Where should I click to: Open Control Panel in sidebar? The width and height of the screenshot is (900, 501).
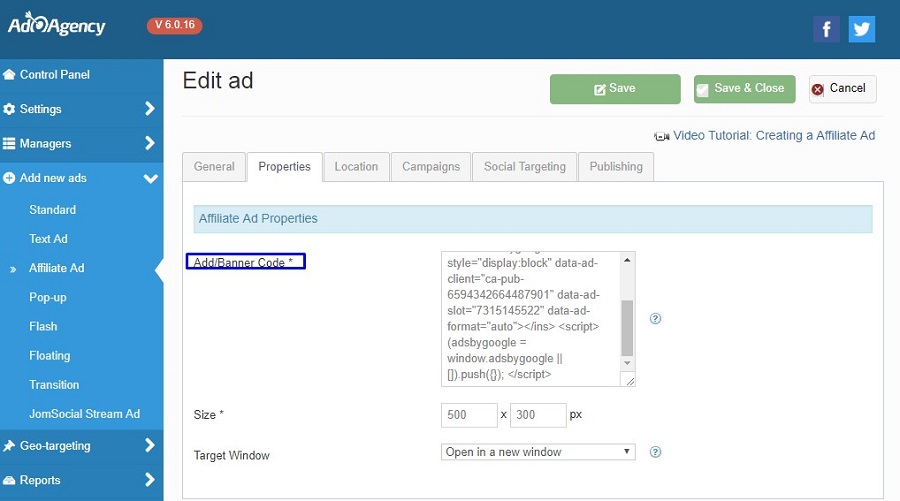pos(55,75)
